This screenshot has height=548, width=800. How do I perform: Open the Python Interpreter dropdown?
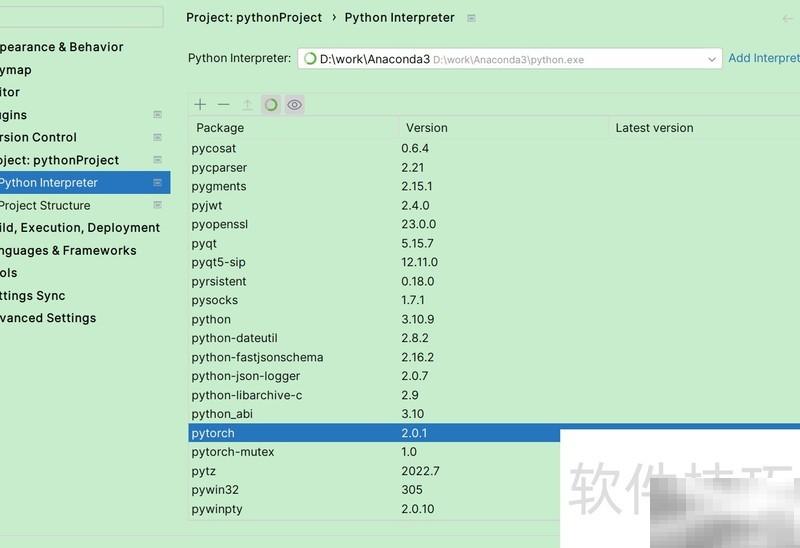[x=712, y=59]
